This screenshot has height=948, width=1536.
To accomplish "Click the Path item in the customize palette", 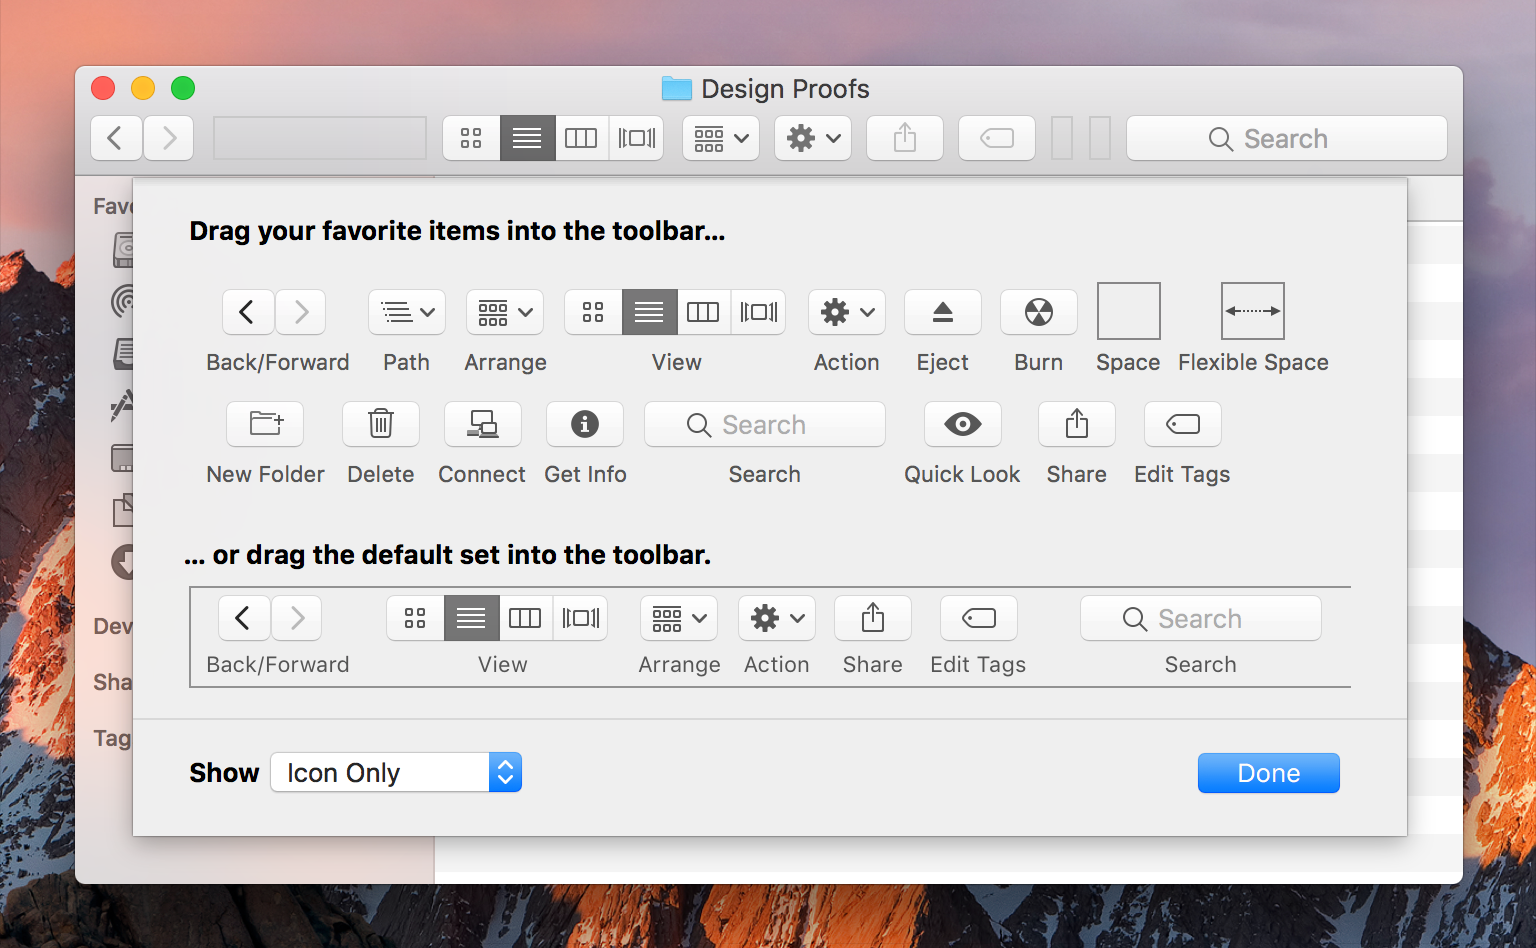I will click(407, 312).
